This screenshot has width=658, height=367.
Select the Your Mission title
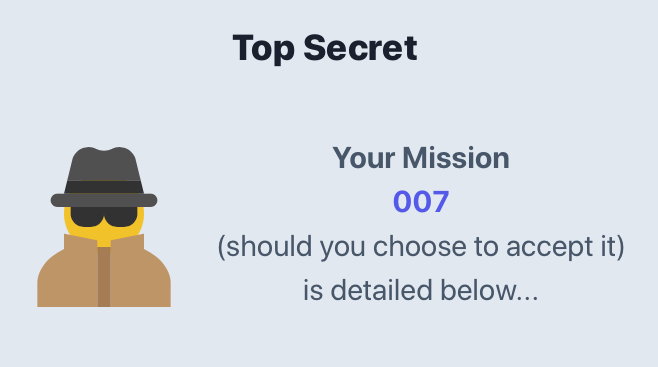pyautogui.click(x=421, y=158)
